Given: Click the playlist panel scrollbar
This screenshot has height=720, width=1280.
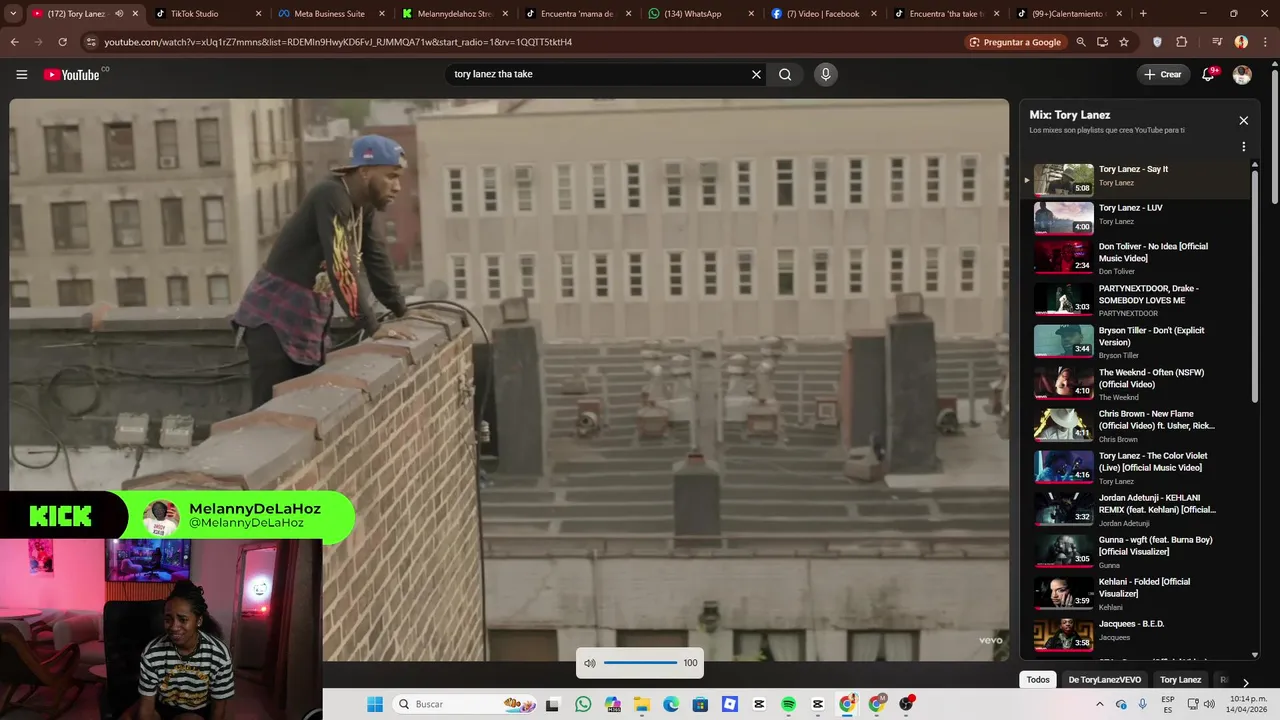Looking at the screenshot, I should (1255, 286).
